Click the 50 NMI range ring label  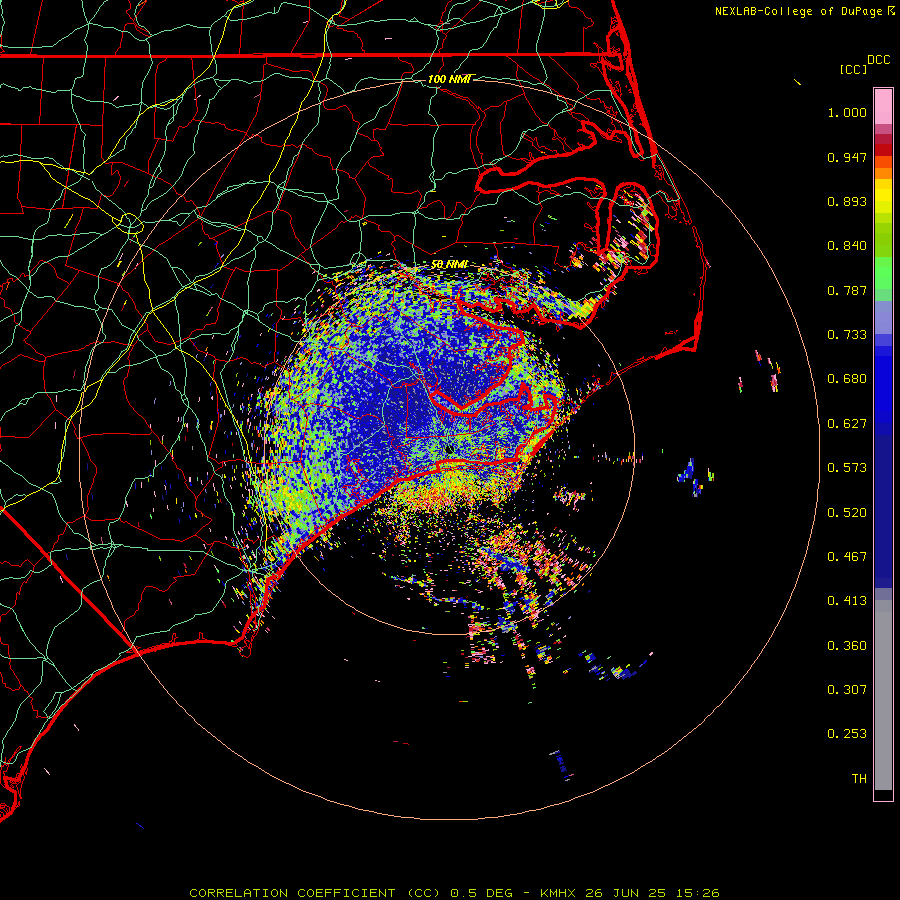(x=449, y=264)
